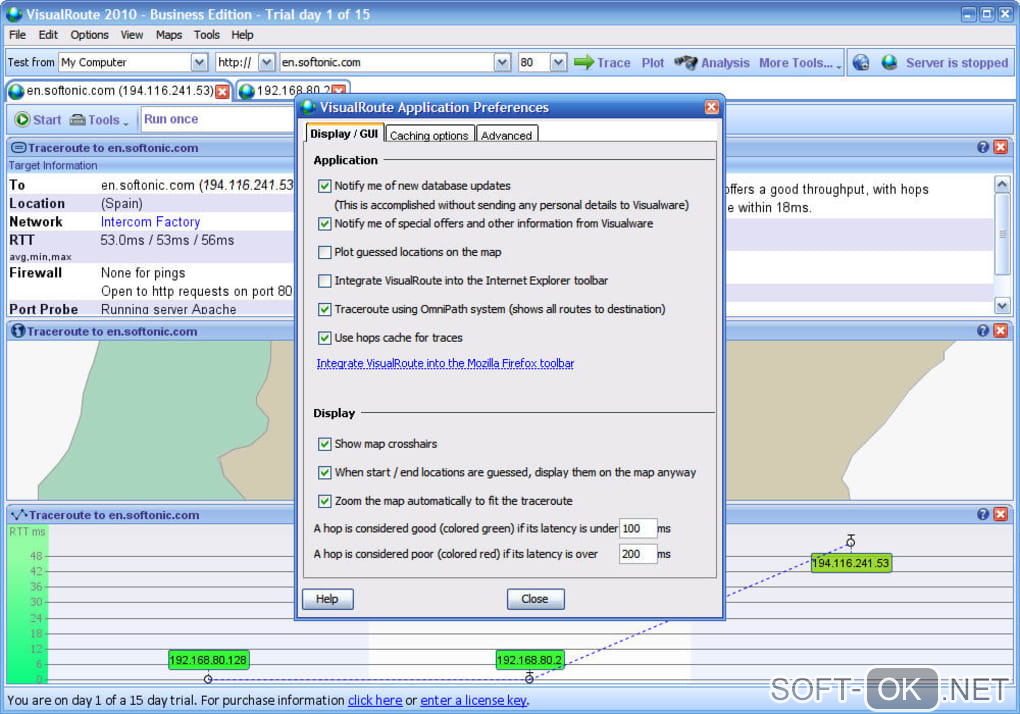Screen dimensions: 1020x714
Task: Click the Plot button
Action: pos(652,63)
